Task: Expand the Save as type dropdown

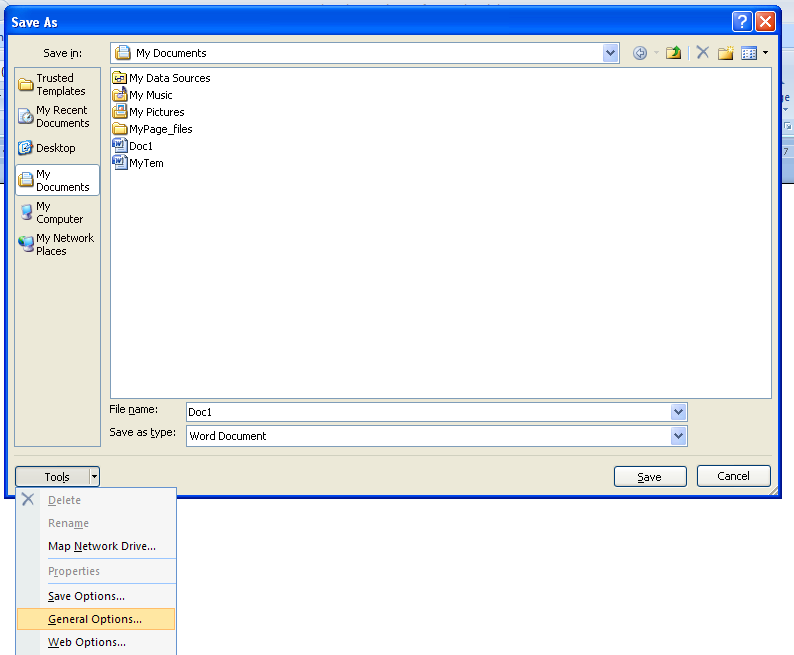Action: 679,436
